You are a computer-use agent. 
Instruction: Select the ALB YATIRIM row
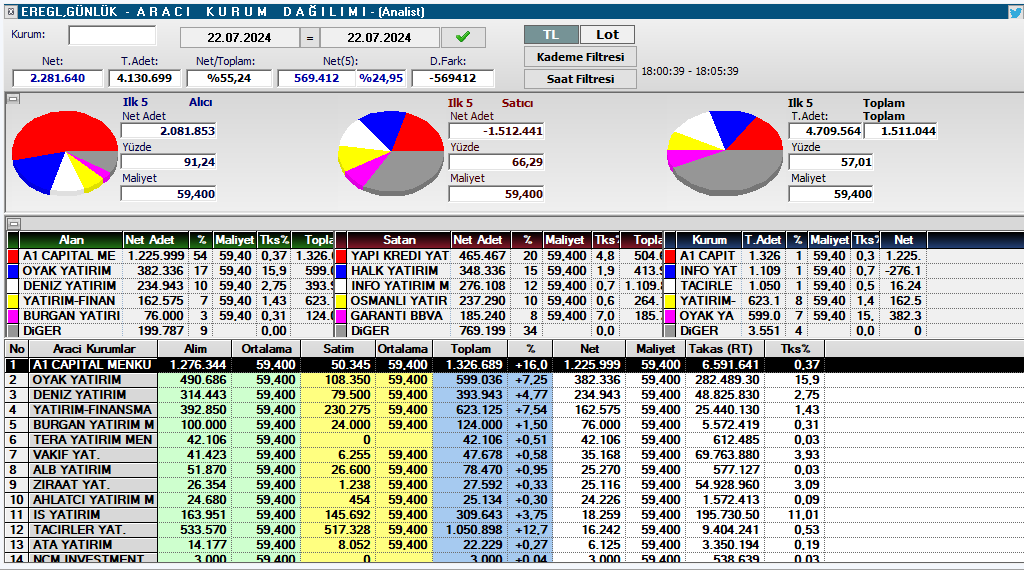point(513,470)
